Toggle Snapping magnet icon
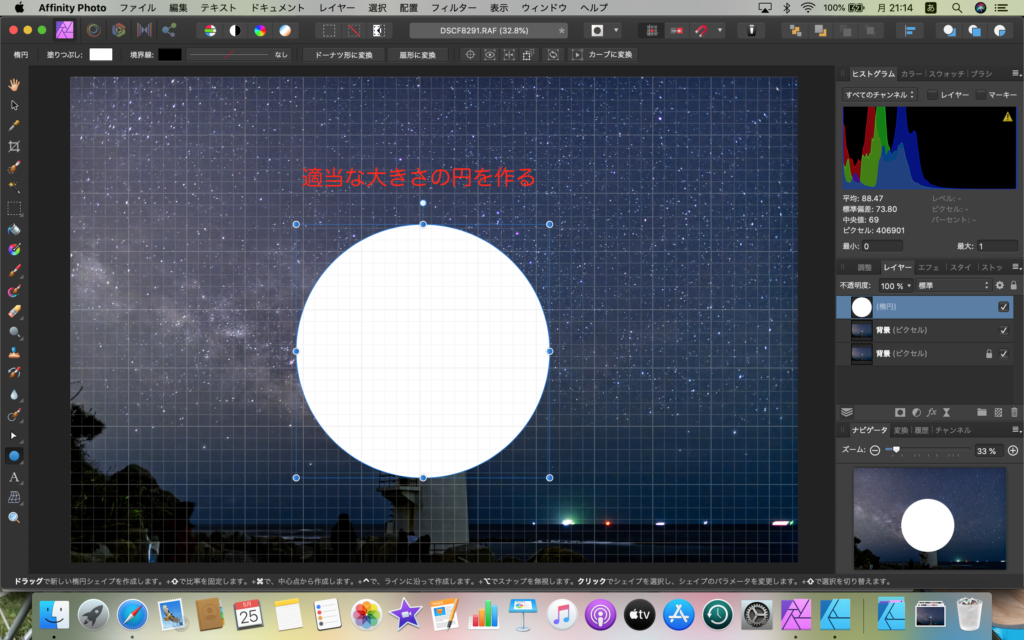The height and width of the screenshot is (640, 1024). click(x=701, y=30)
